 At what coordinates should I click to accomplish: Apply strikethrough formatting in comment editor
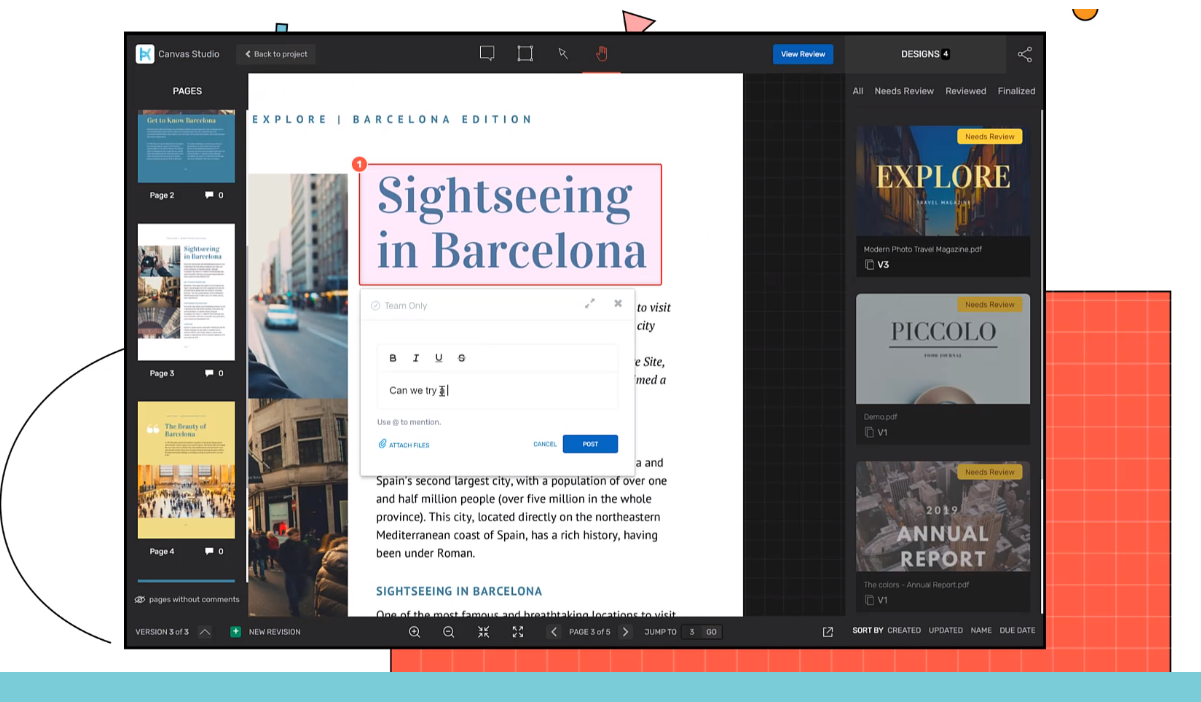[x=461, y=358]
